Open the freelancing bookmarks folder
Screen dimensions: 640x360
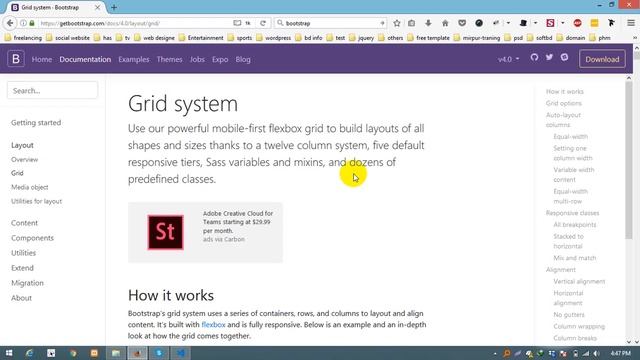click(x=23, y=38)
